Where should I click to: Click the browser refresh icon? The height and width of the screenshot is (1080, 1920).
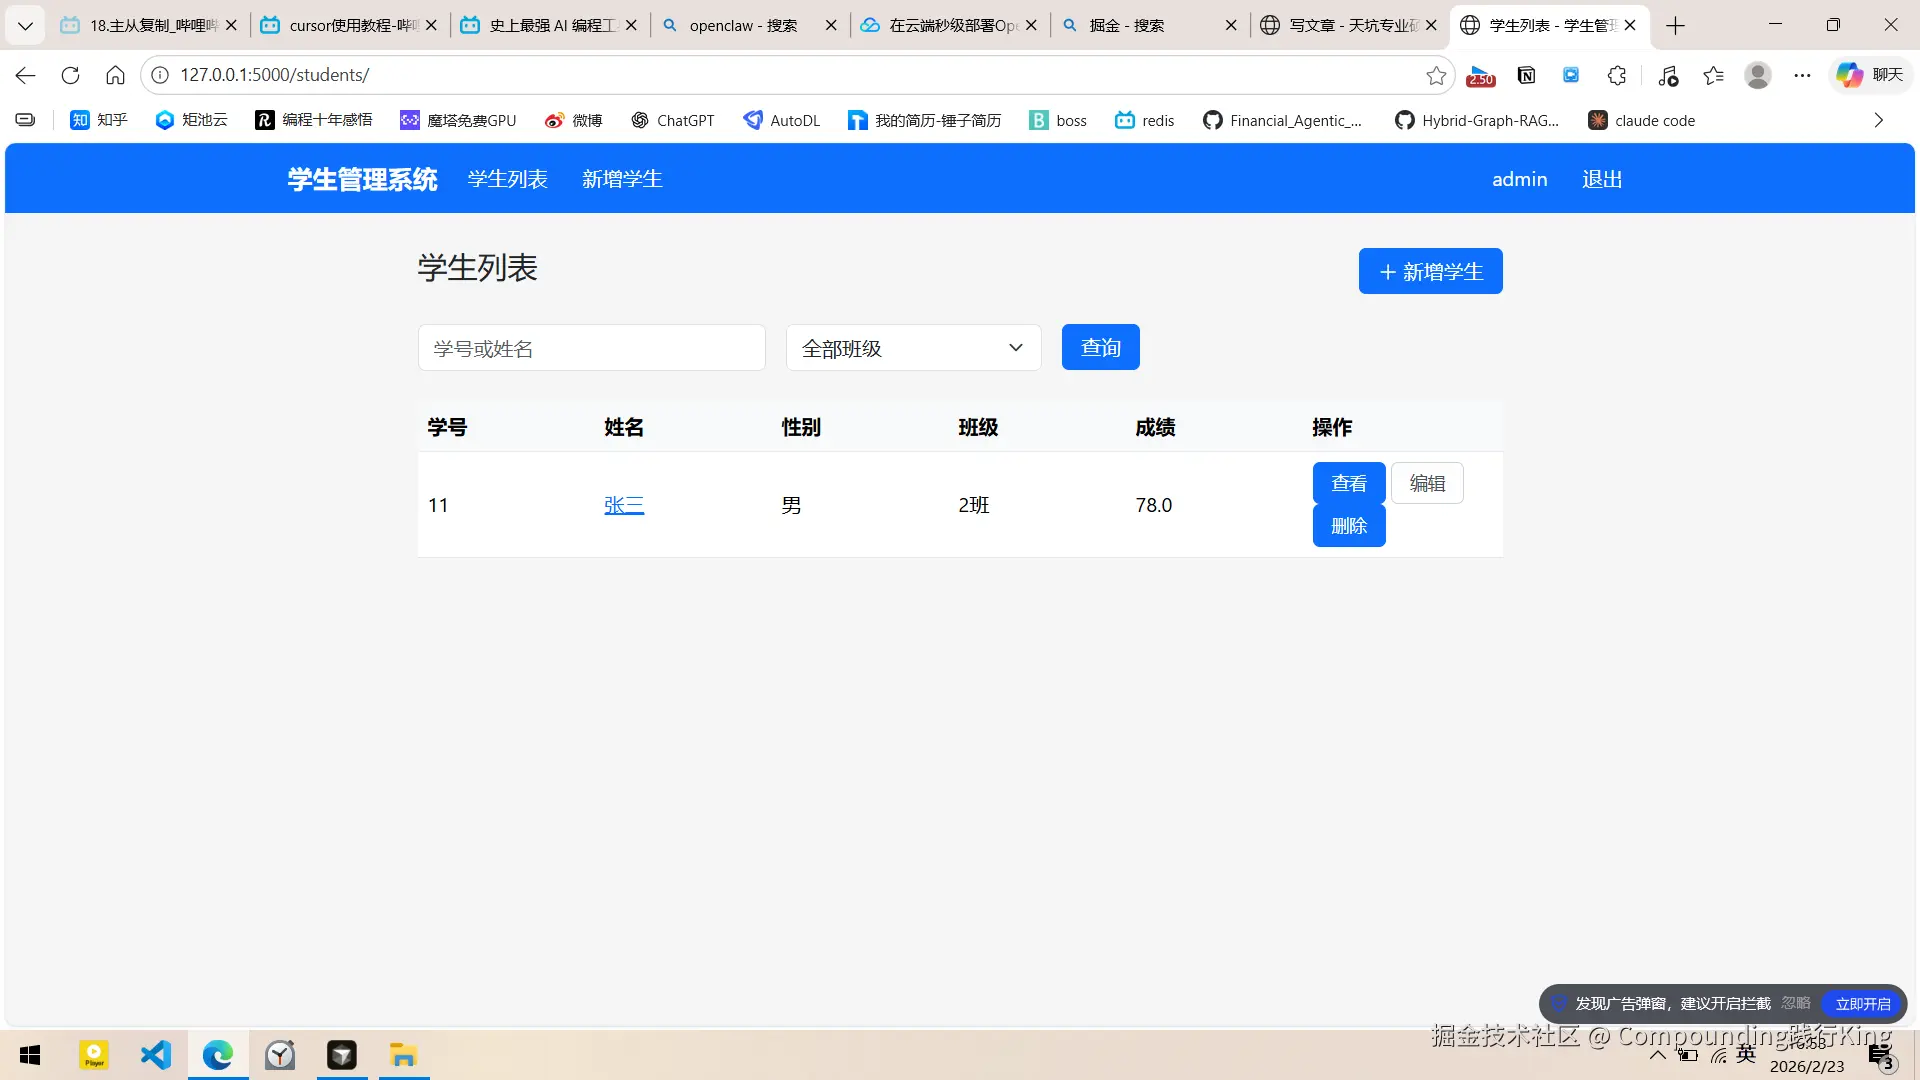click(70, 75)
